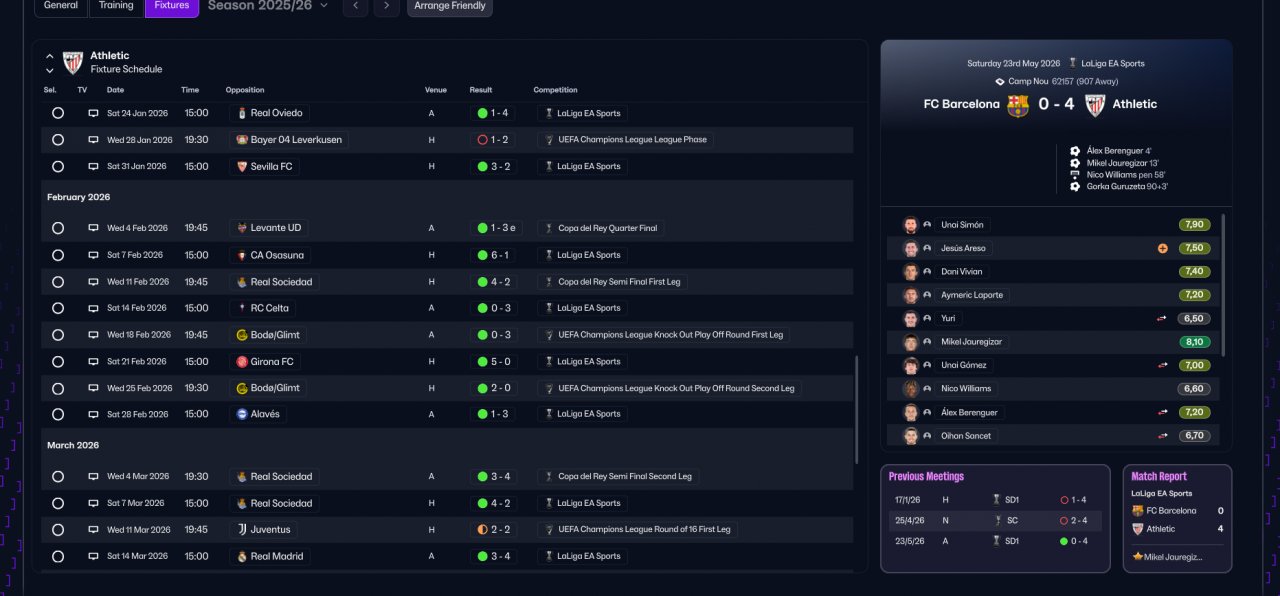Click the Alavés club badge
The height and width of the screenshot is (596, 1280).
(x=240, y=414)
